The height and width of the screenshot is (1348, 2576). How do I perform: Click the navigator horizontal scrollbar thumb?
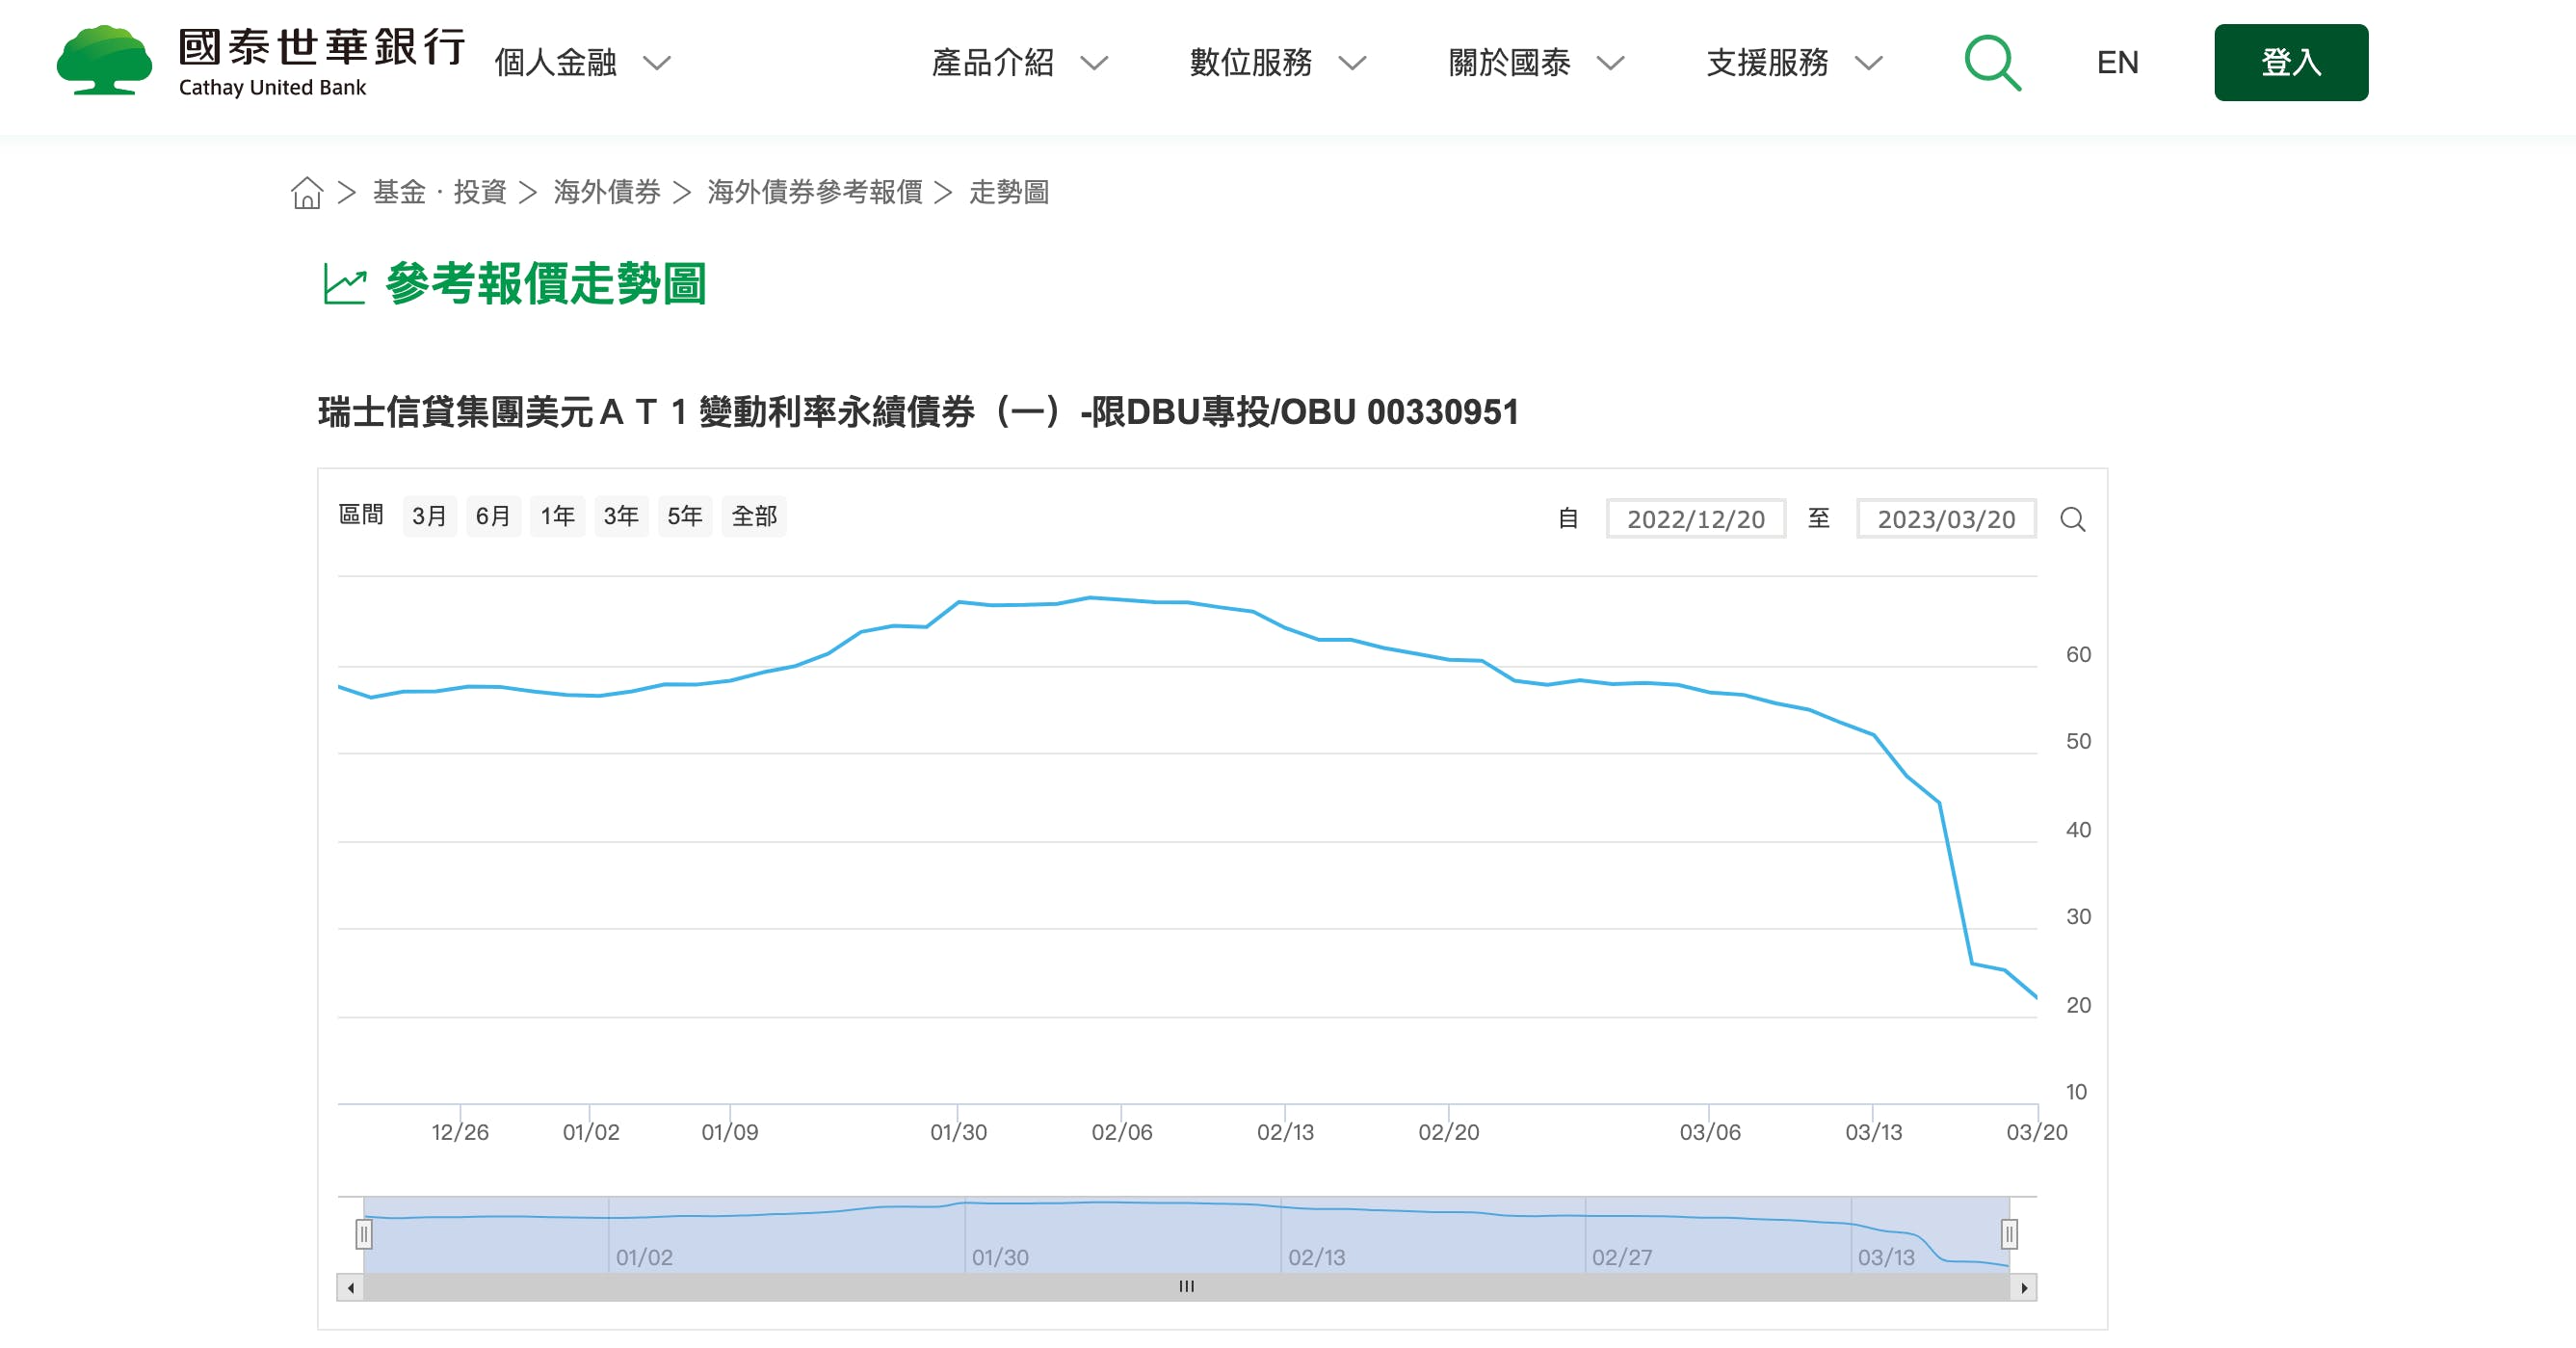click(1187, 1287)
